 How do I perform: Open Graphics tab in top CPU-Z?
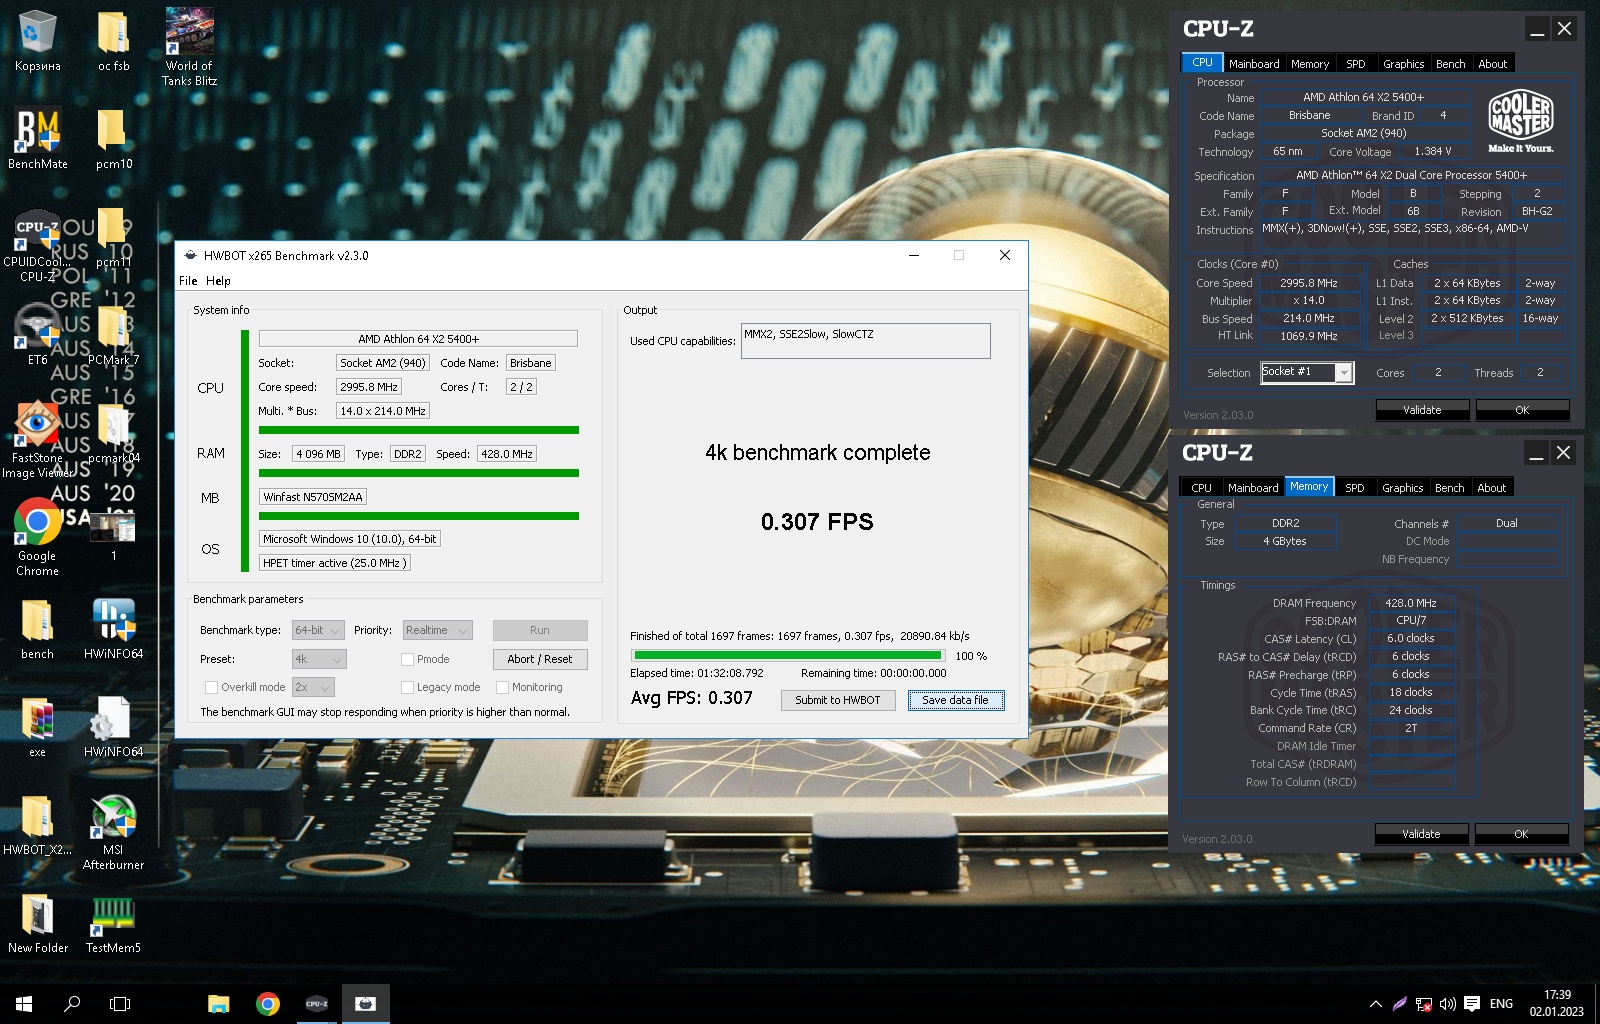point(1404,63)
